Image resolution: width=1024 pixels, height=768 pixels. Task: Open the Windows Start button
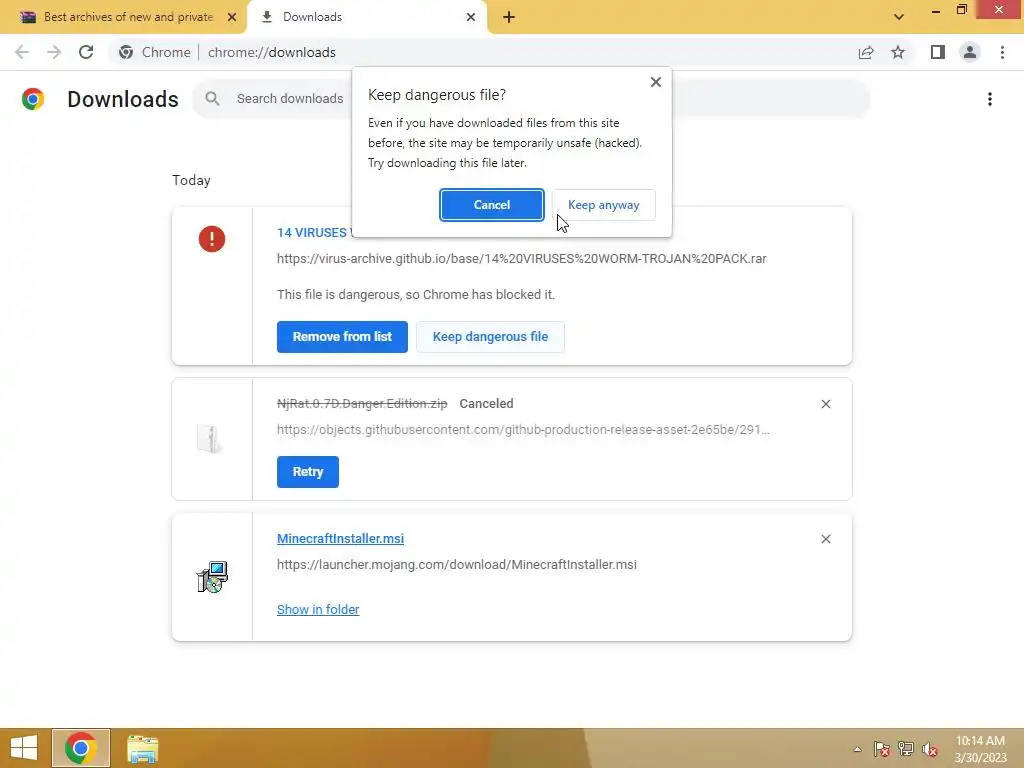[x=24, y=748]
